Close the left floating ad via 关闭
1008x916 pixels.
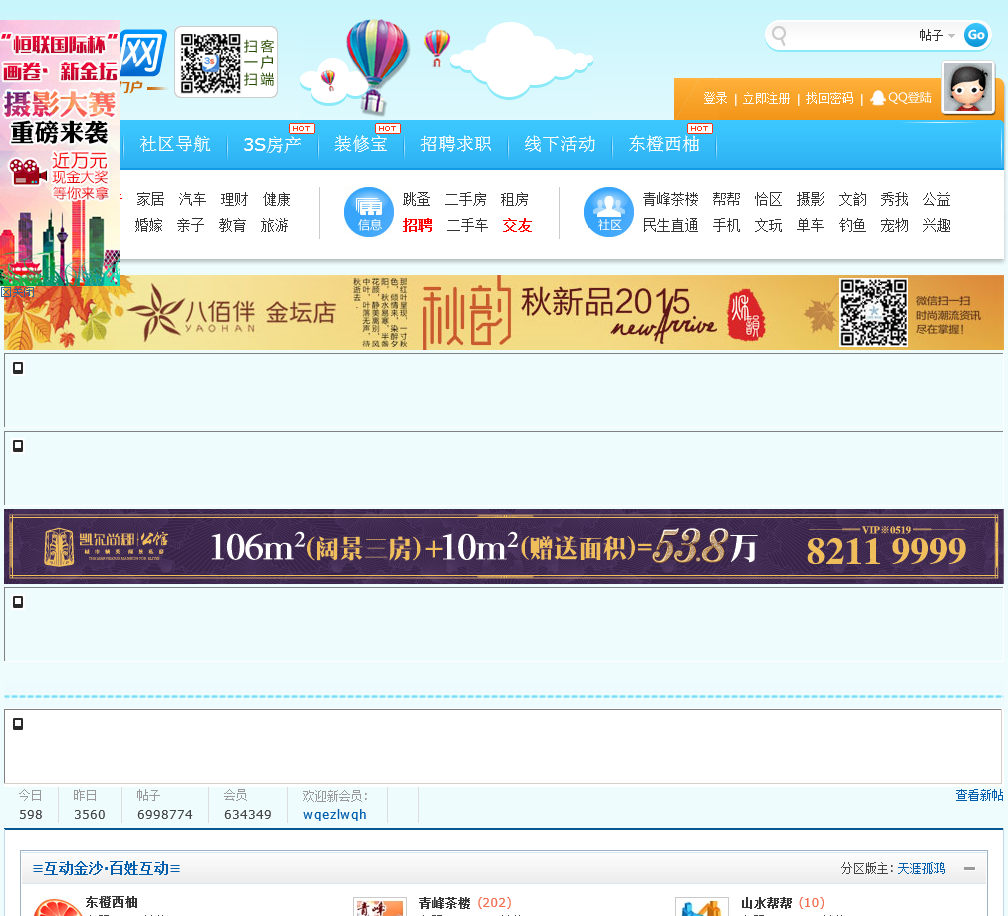click(x=17, y=292)
